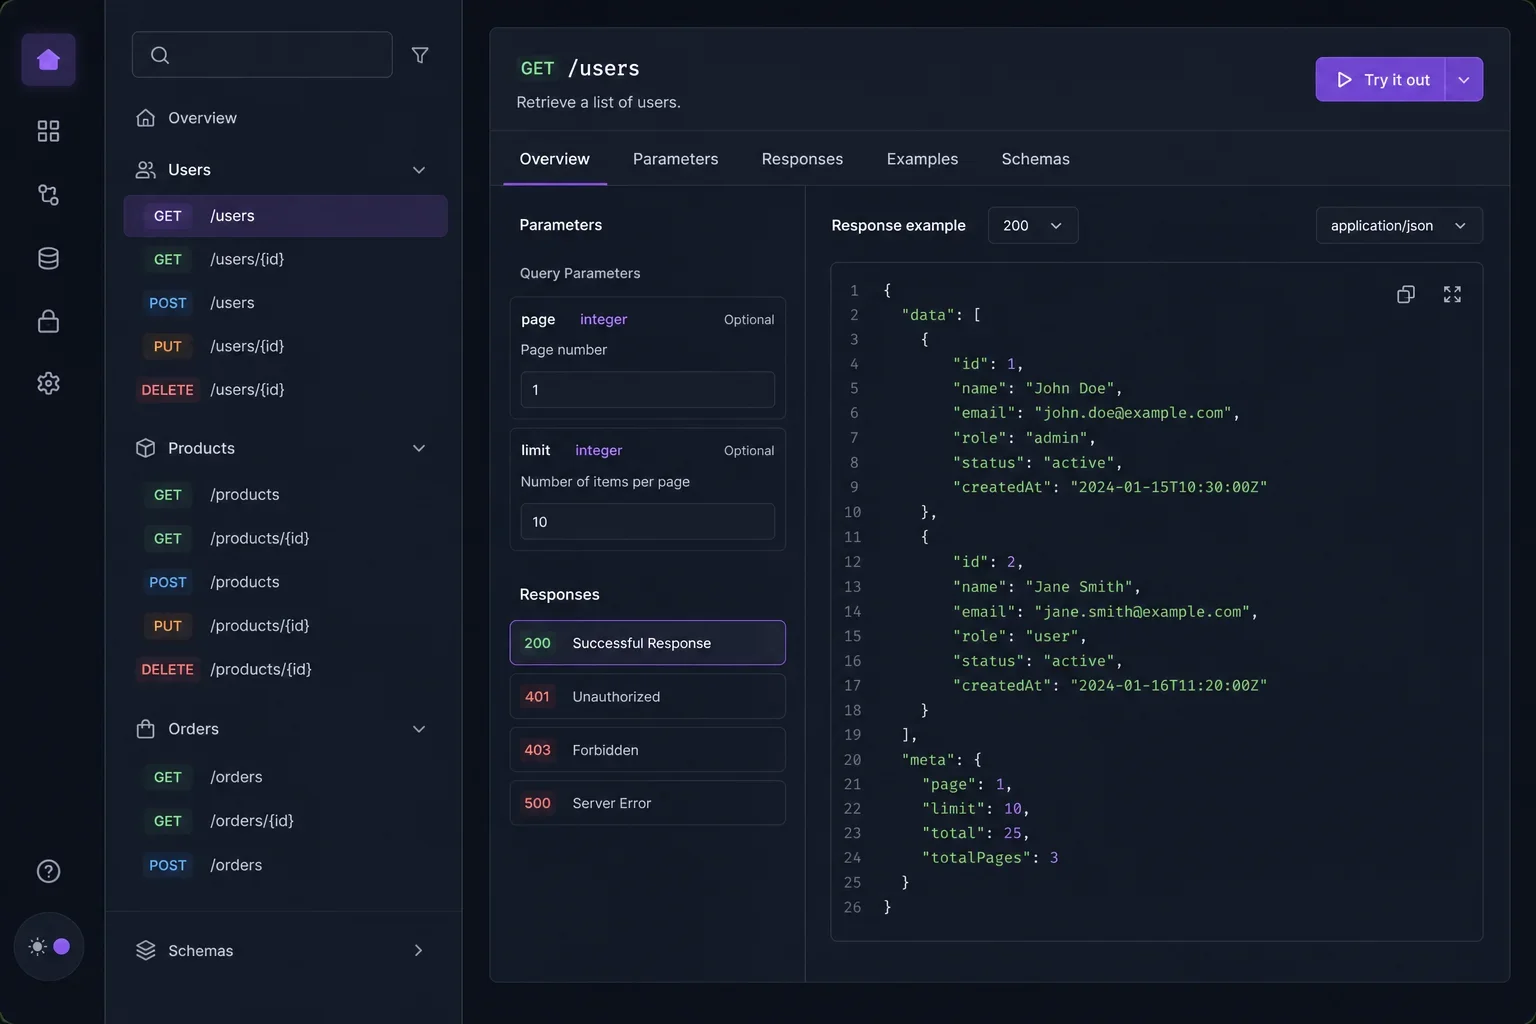Open the git branch icon in sidebar
This screenshot has width=1536, height=1024.
(x=48, y=194)
